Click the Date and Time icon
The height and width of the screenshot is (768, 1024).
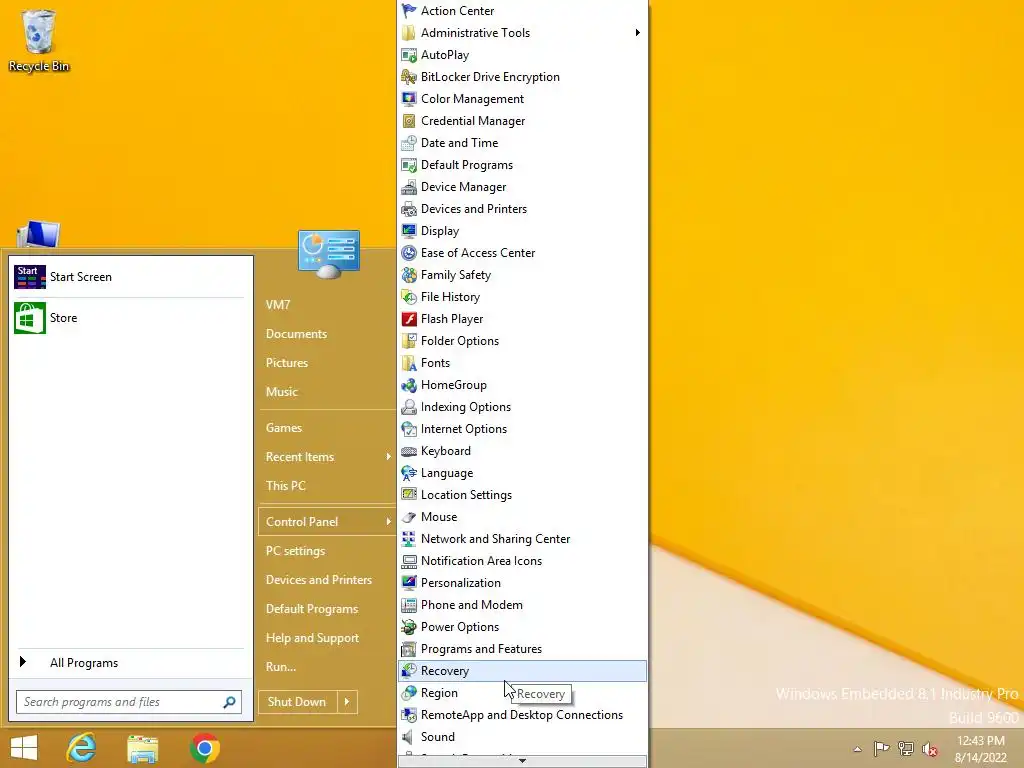tap(409, 143)
